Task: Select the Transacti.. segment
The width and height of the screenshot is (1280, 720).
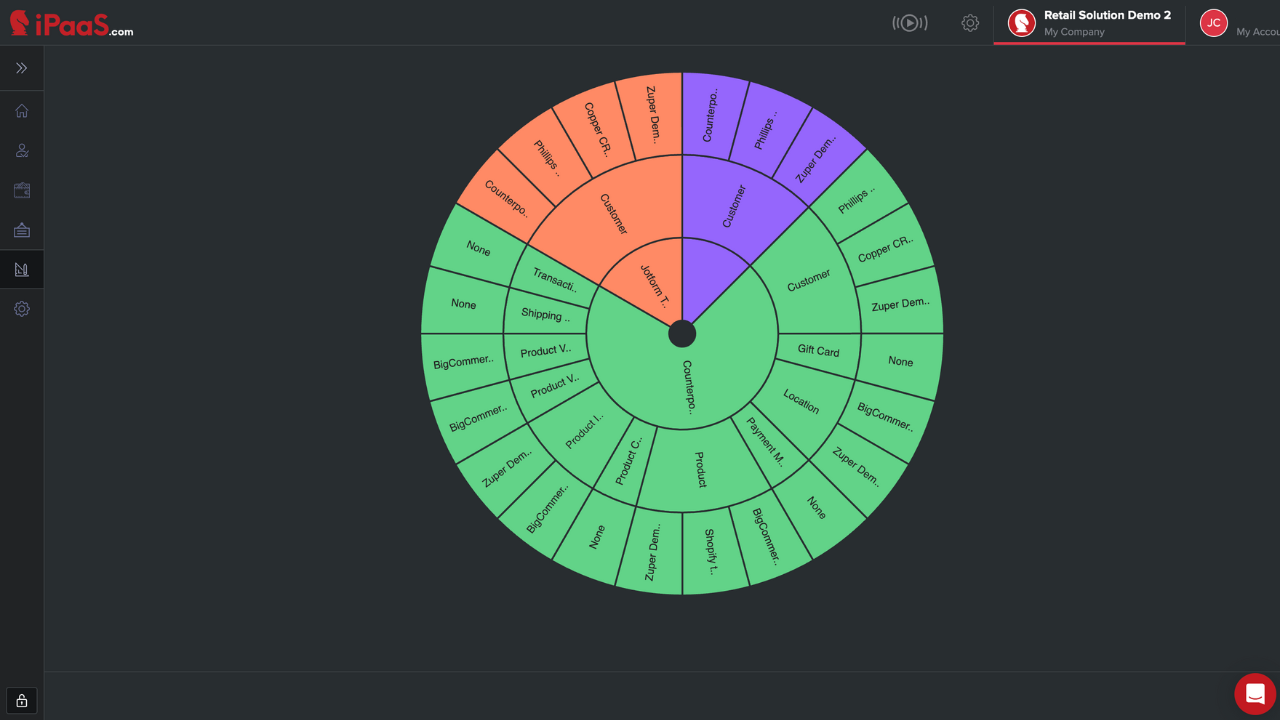Action: pyautogui.click(x=553, y=280)
